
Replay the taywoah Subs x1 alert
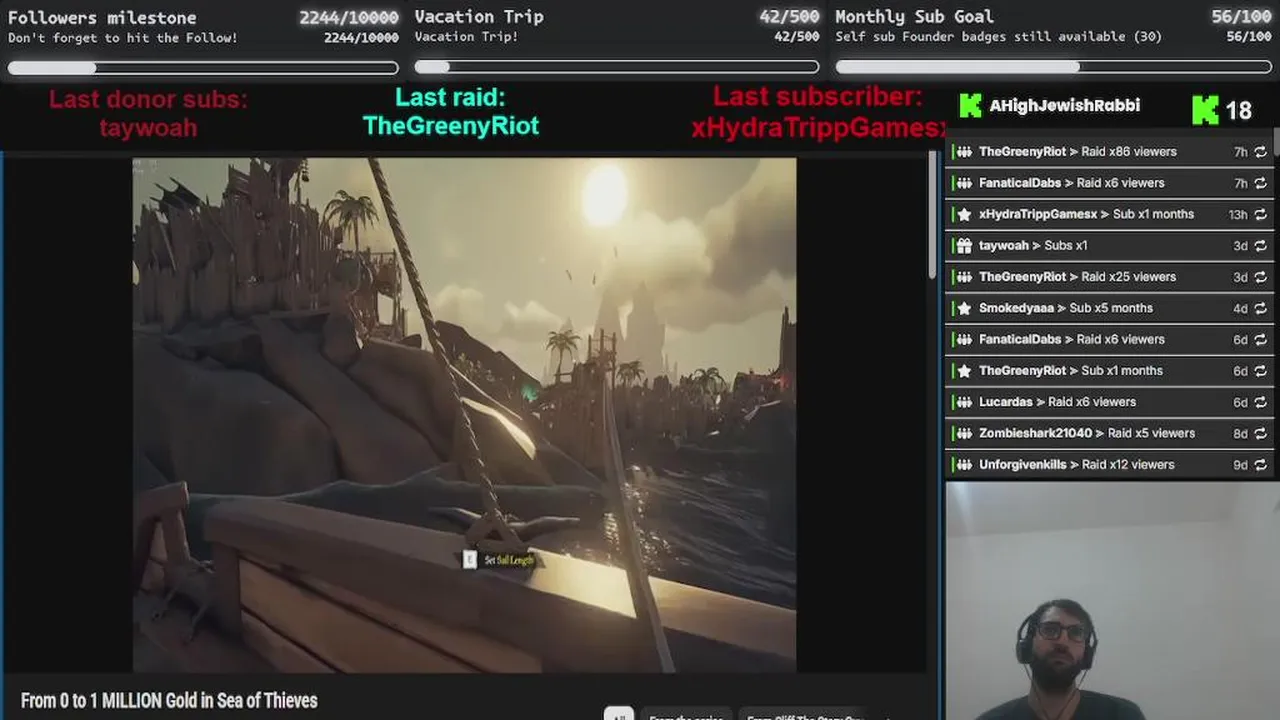tap(1260, 245)
